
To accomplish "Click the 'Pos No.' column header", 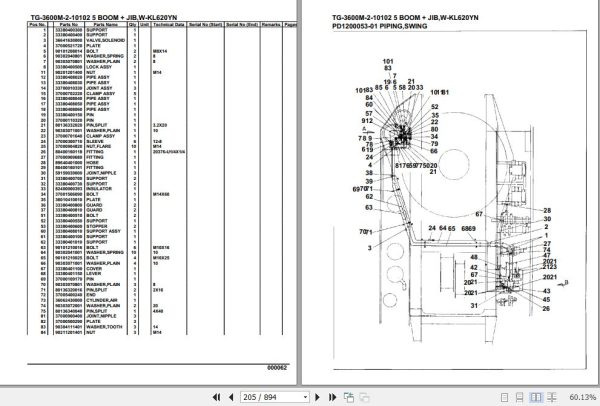I will pos(38,24).
